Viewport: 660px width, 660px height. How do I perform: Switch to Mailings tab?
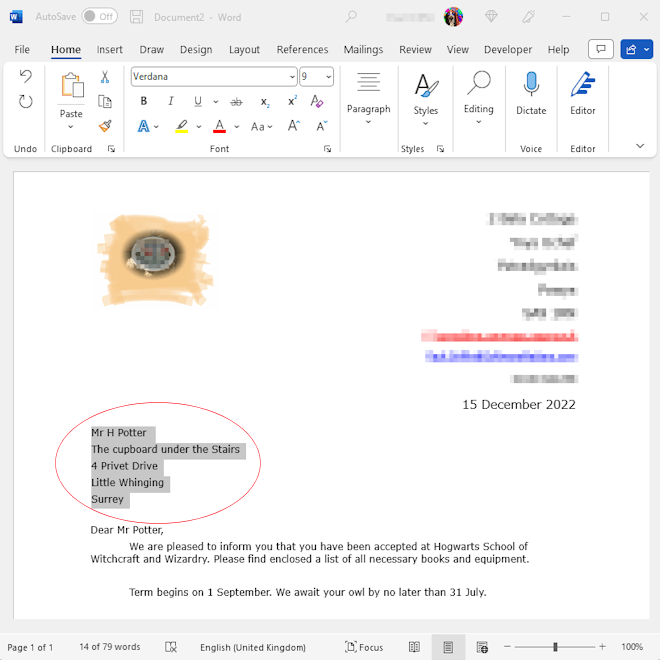point(363,49)
